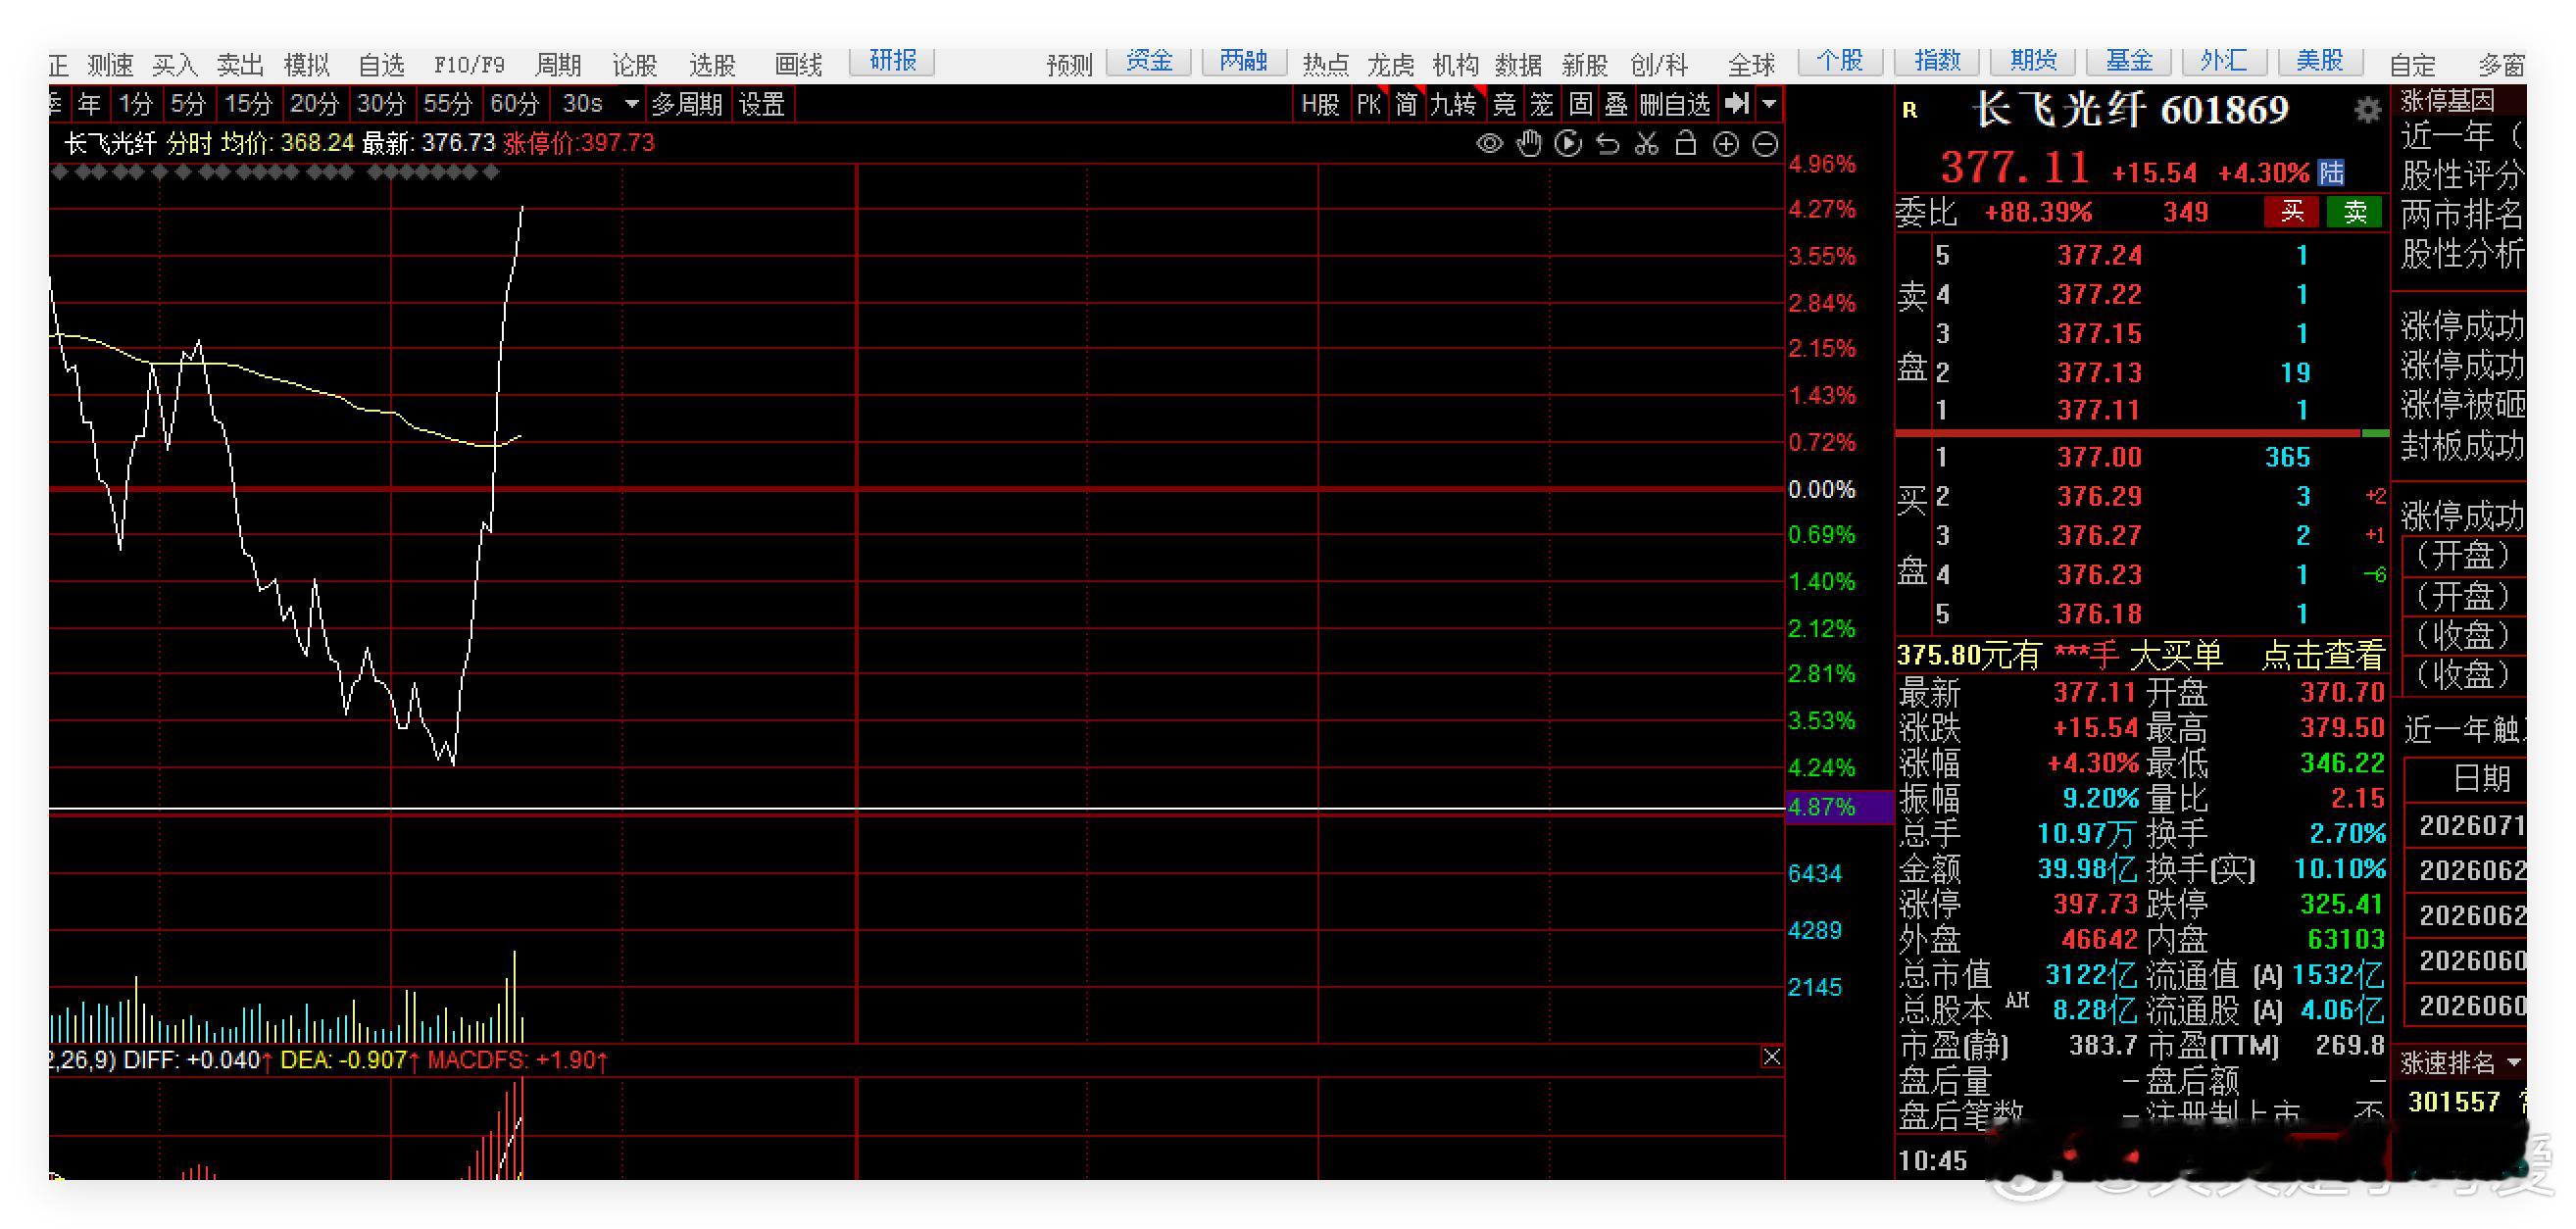Toggle 叠 overlay option

[1616, 103]
